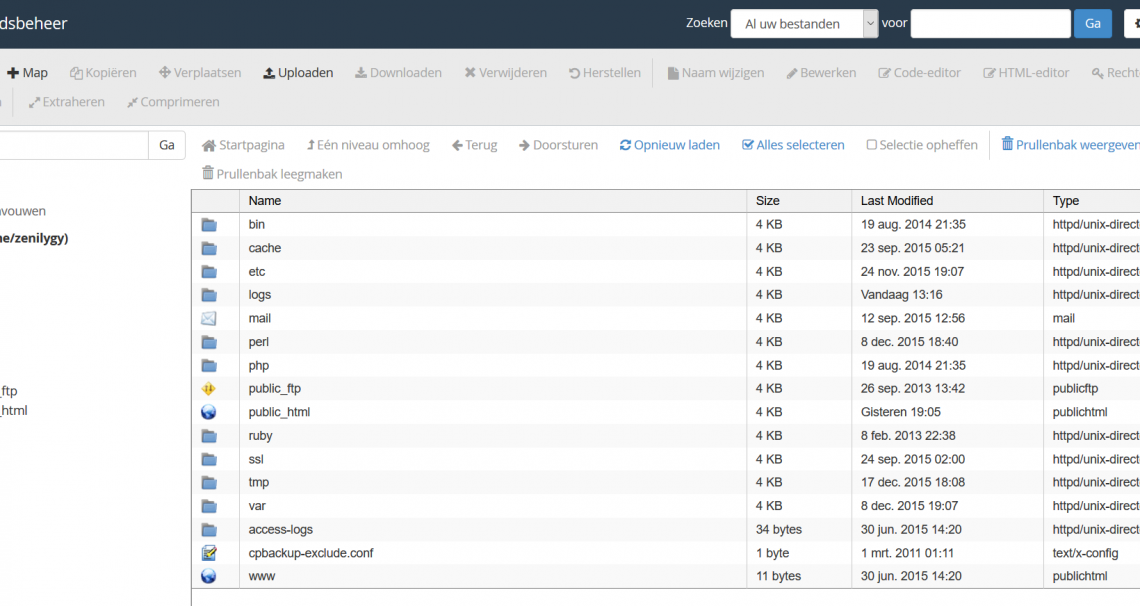Click Extraheren to extract archive
1140x606 pixels.
tap(67, 102)
